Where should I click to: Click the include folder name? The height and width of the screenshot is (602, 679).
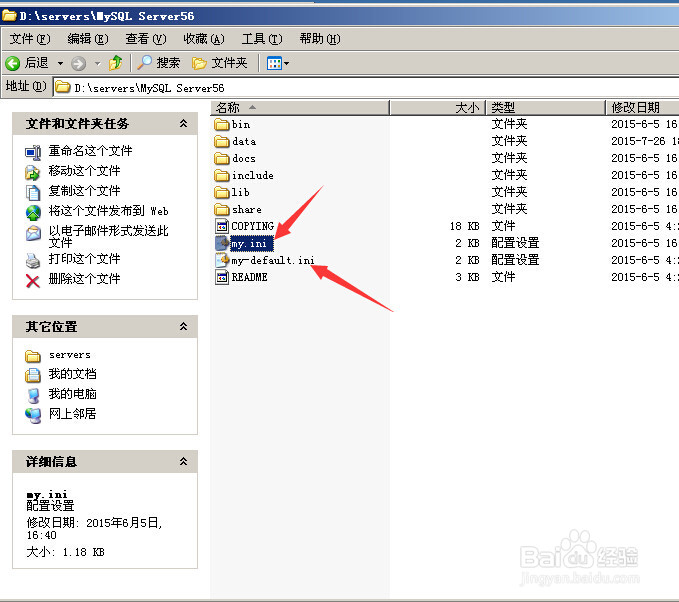pyautogui.click(x=252, y=175)
